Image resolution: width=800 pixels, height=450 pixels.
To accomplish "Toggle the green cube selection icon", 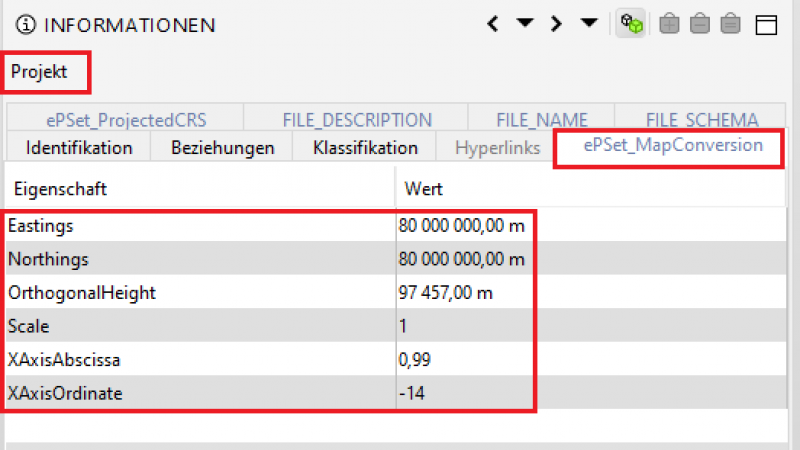I will point(630,24).
